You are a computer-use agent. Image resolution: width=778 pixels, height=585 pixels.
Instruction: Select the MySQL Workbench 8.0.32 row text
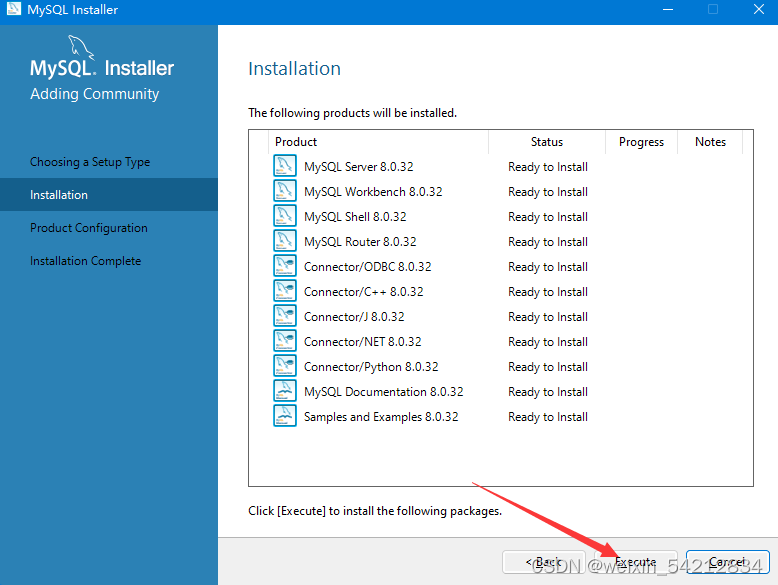373,192
